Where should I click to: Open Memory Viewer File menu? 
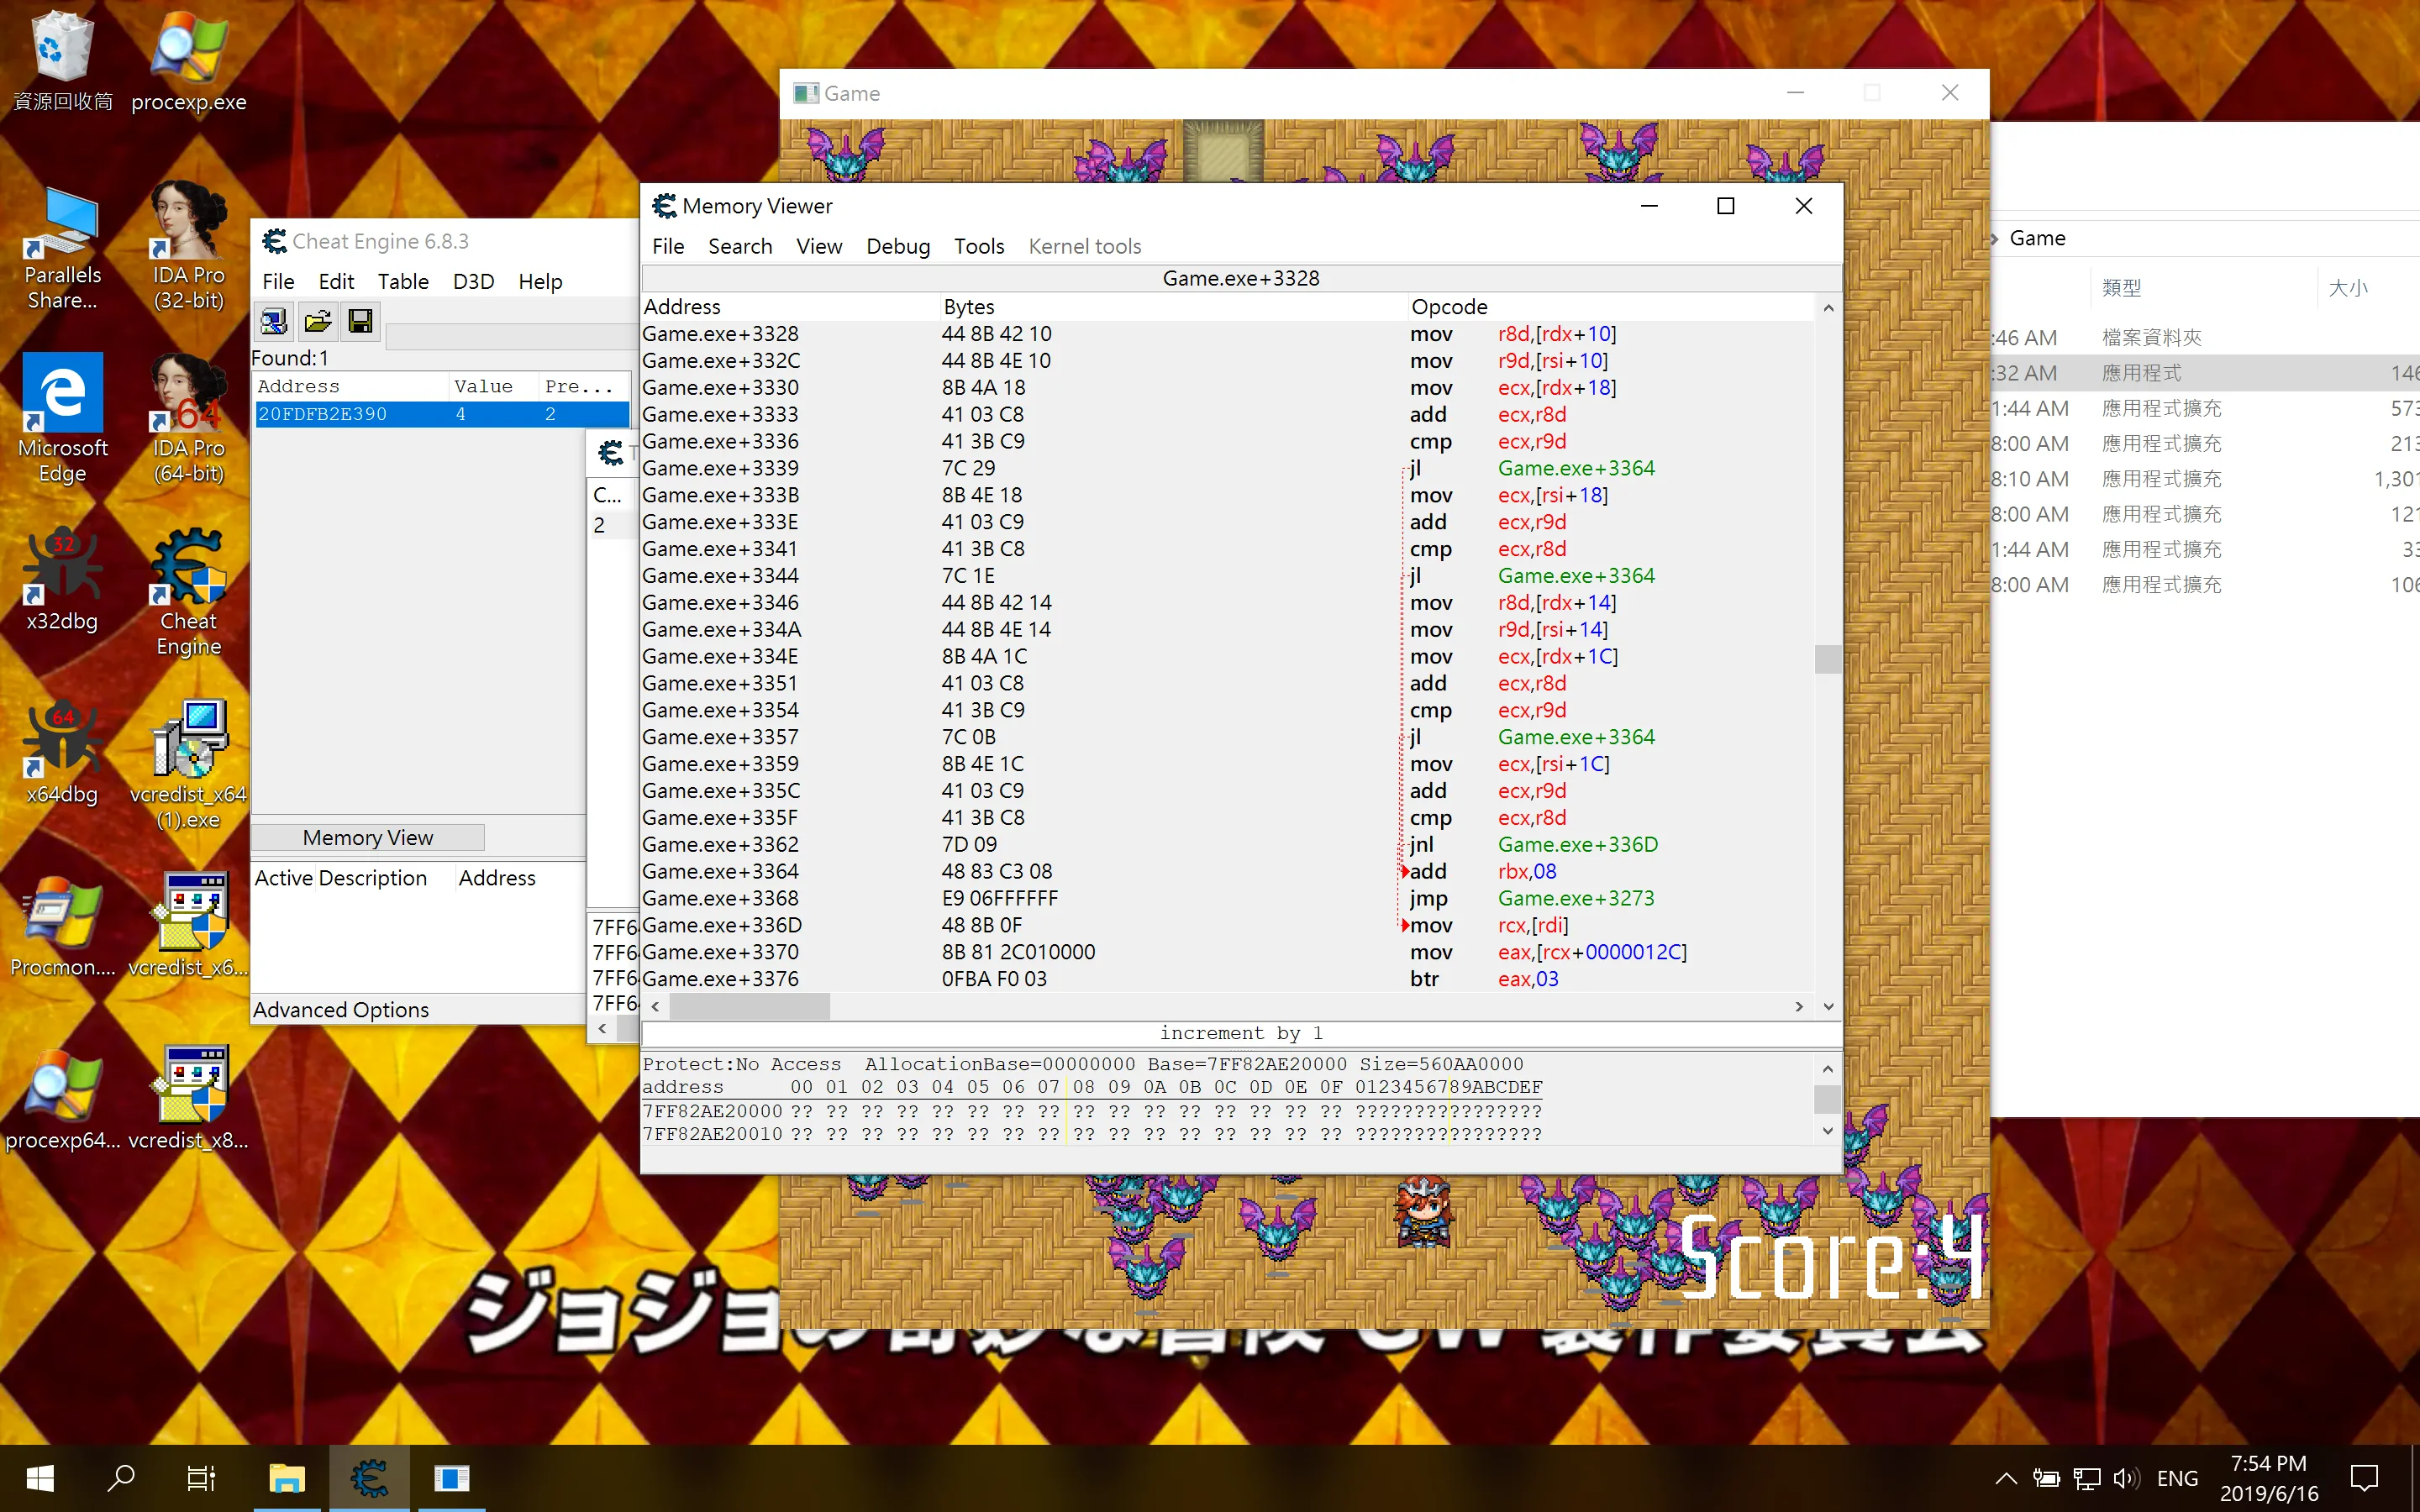[668, 246]
